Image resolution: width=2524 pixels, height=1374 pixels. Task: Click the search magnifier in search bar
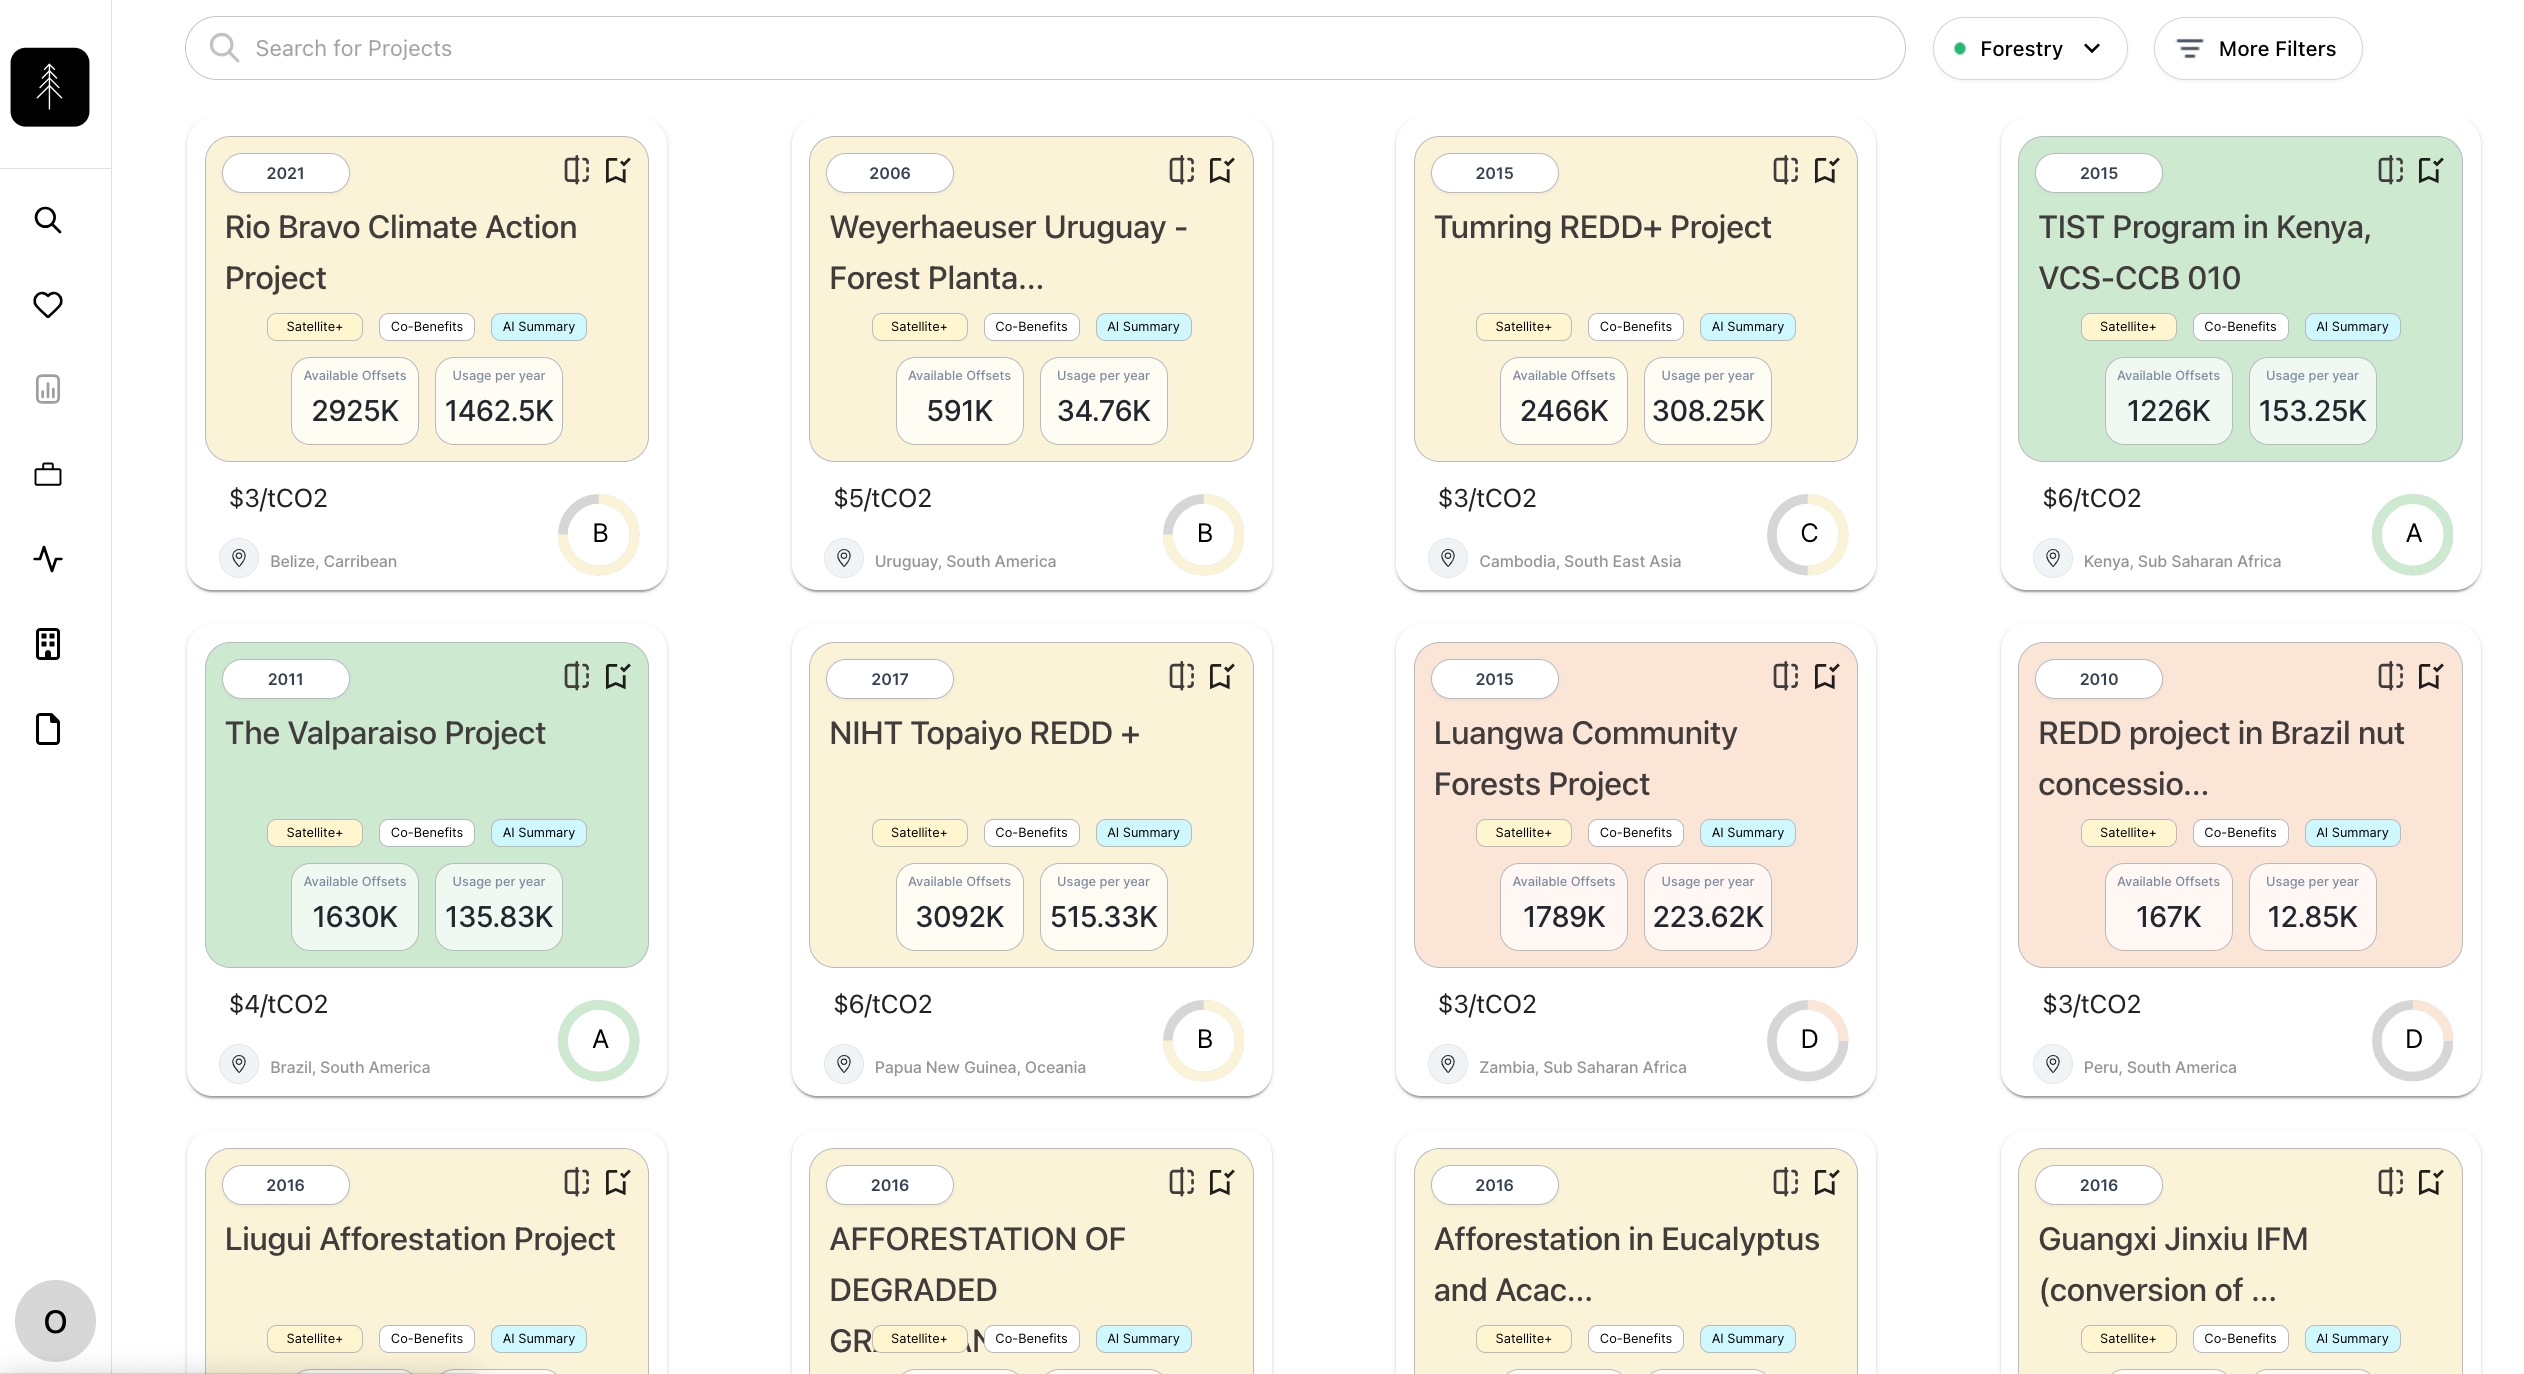(x=224, y=48)
